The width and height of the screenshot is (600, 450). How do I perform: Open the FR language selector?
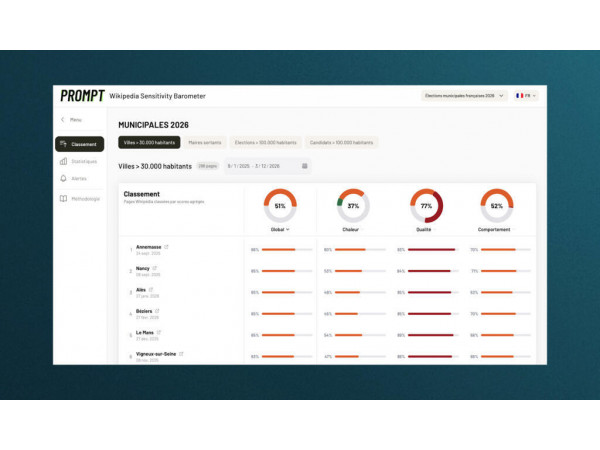pos(525,96)
